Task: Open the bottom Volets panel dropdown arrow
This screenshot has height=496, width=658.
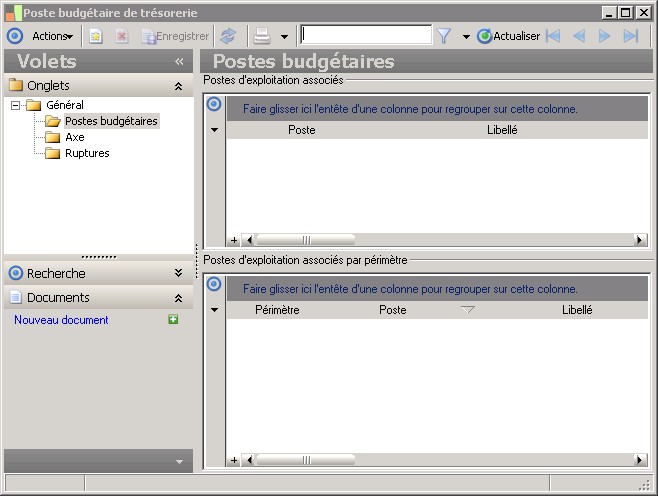Action: [x=179, y=462]
